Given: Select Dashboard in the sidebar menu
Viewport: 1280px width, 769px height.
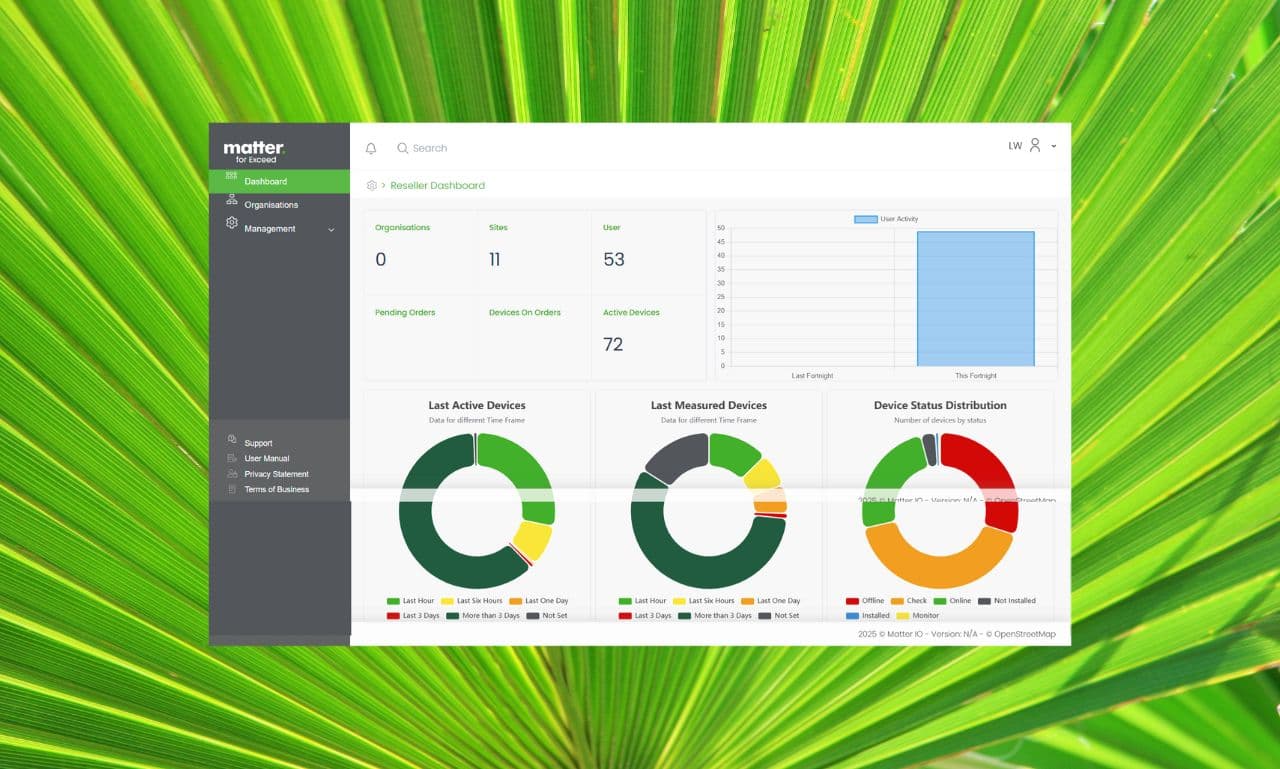Looking at the screenshot, I should tap(265, 182).
